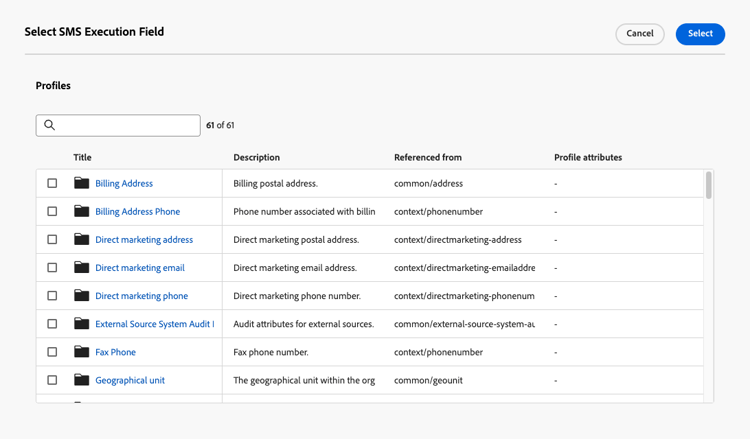
Task: Tick the Direct marketing email checkbox
Action: 52,268
